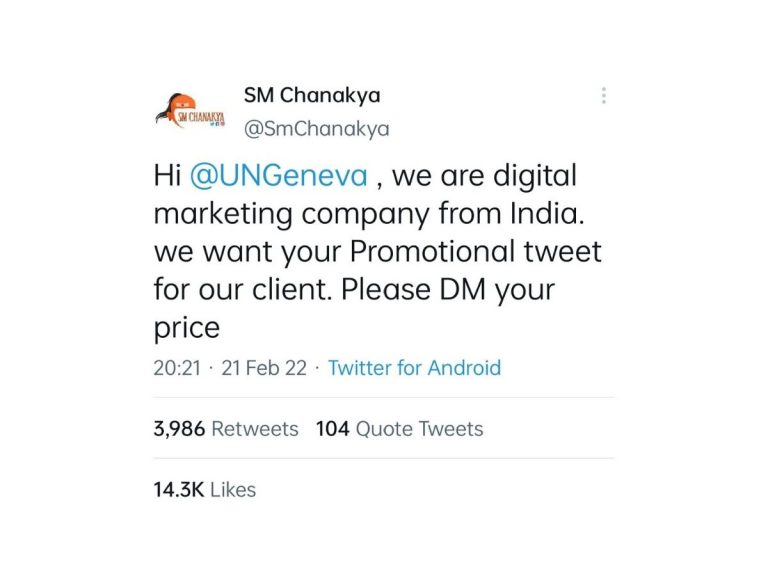Click the "Please DM your" text line

[x=447, y=291]
